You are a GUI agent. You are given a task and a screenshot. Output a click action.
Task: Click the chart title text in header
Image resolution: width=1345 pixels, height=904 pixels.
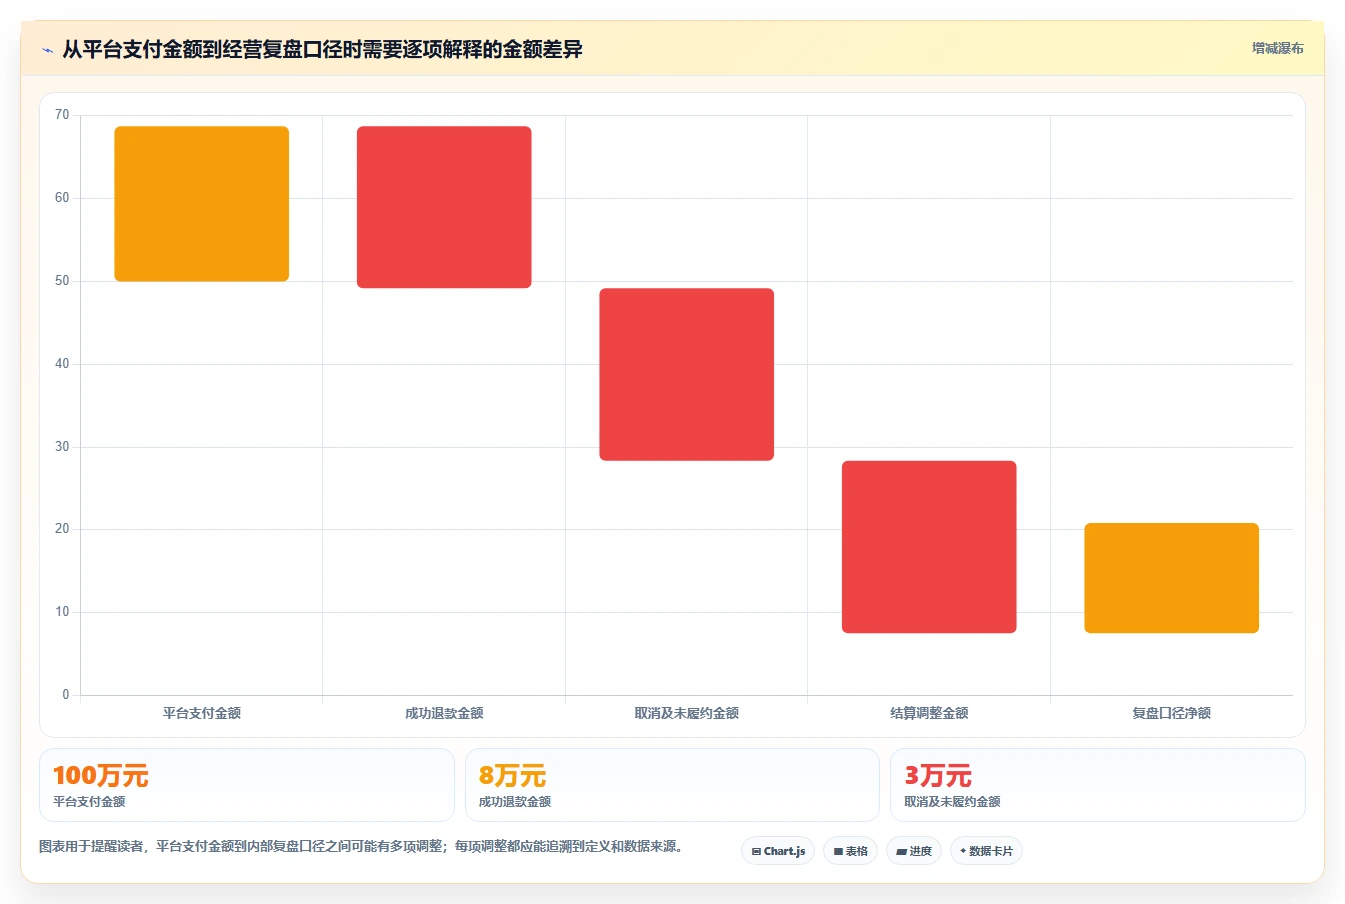pyautogui.click(x=322, y=49)
